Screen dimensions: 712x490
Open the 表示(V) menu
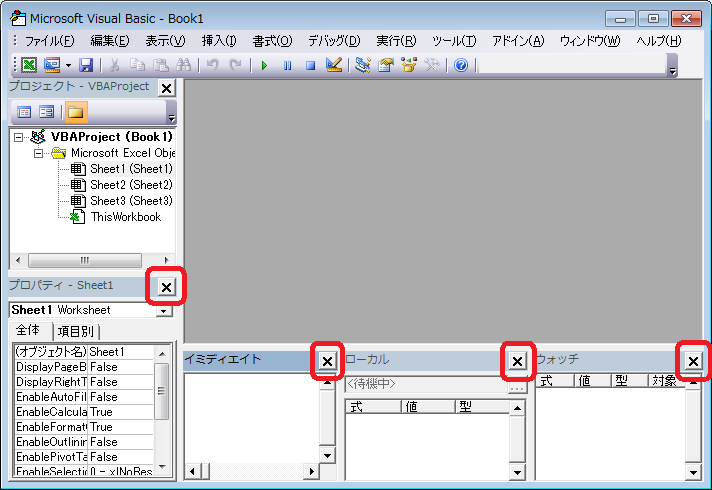(165, 41)
